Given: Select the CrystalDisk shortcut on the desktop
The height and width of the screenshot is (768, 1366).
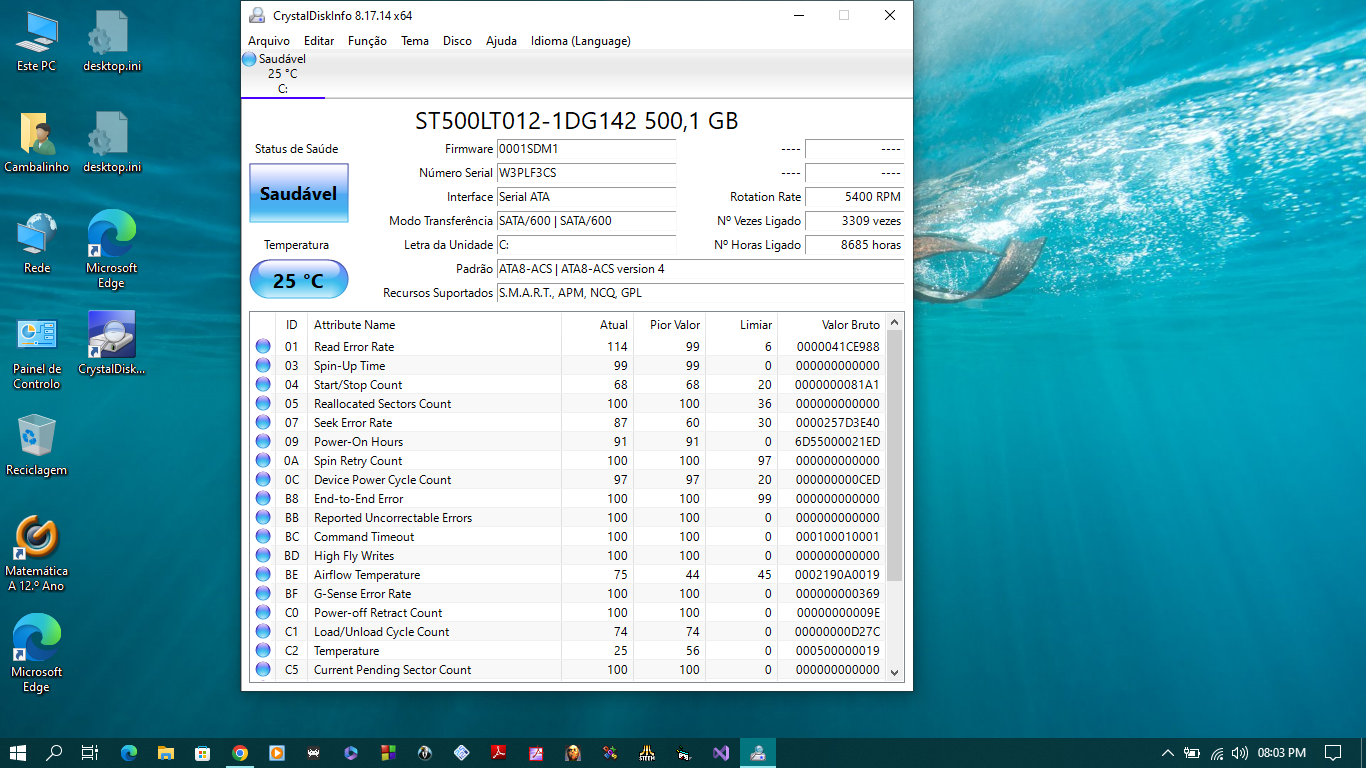Looking at the screenshot, I should 112,343.
